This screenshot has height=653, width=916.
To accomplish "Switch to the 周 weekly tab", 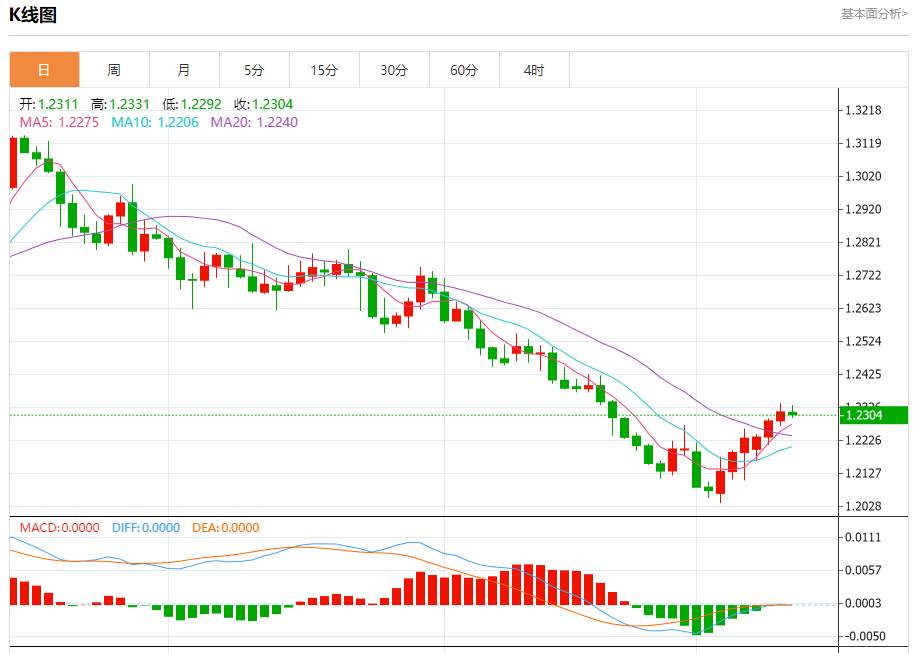I will (x=114, y=70).
